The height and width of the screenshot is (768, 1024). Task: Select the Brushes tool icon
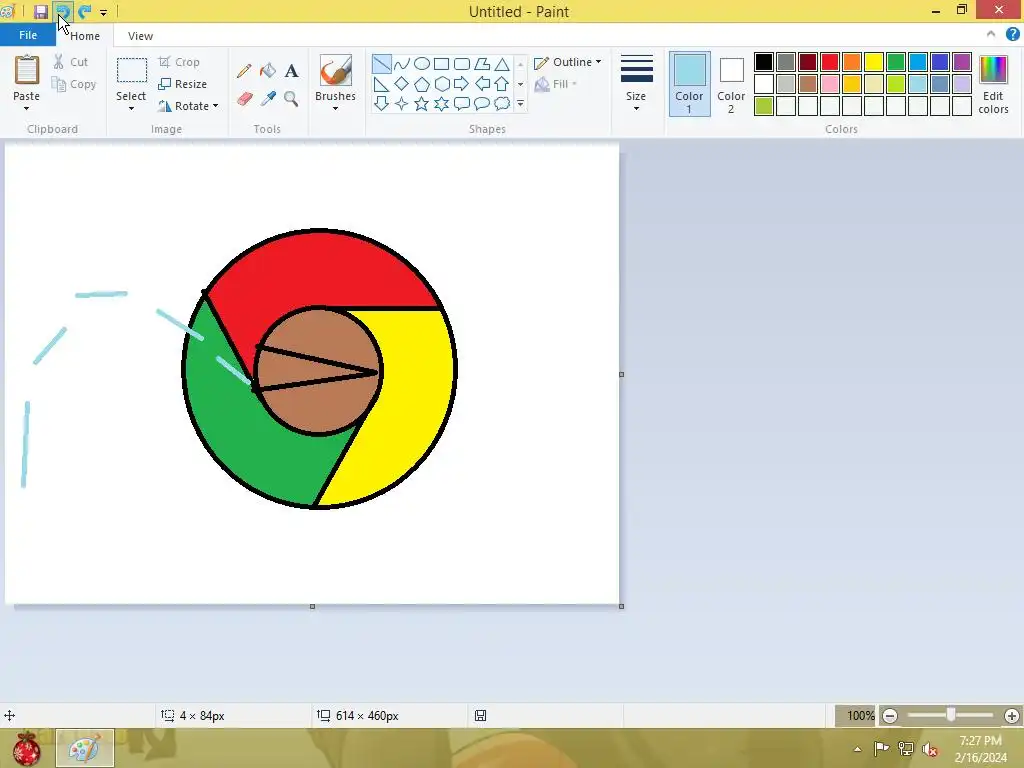coord(336,70)
